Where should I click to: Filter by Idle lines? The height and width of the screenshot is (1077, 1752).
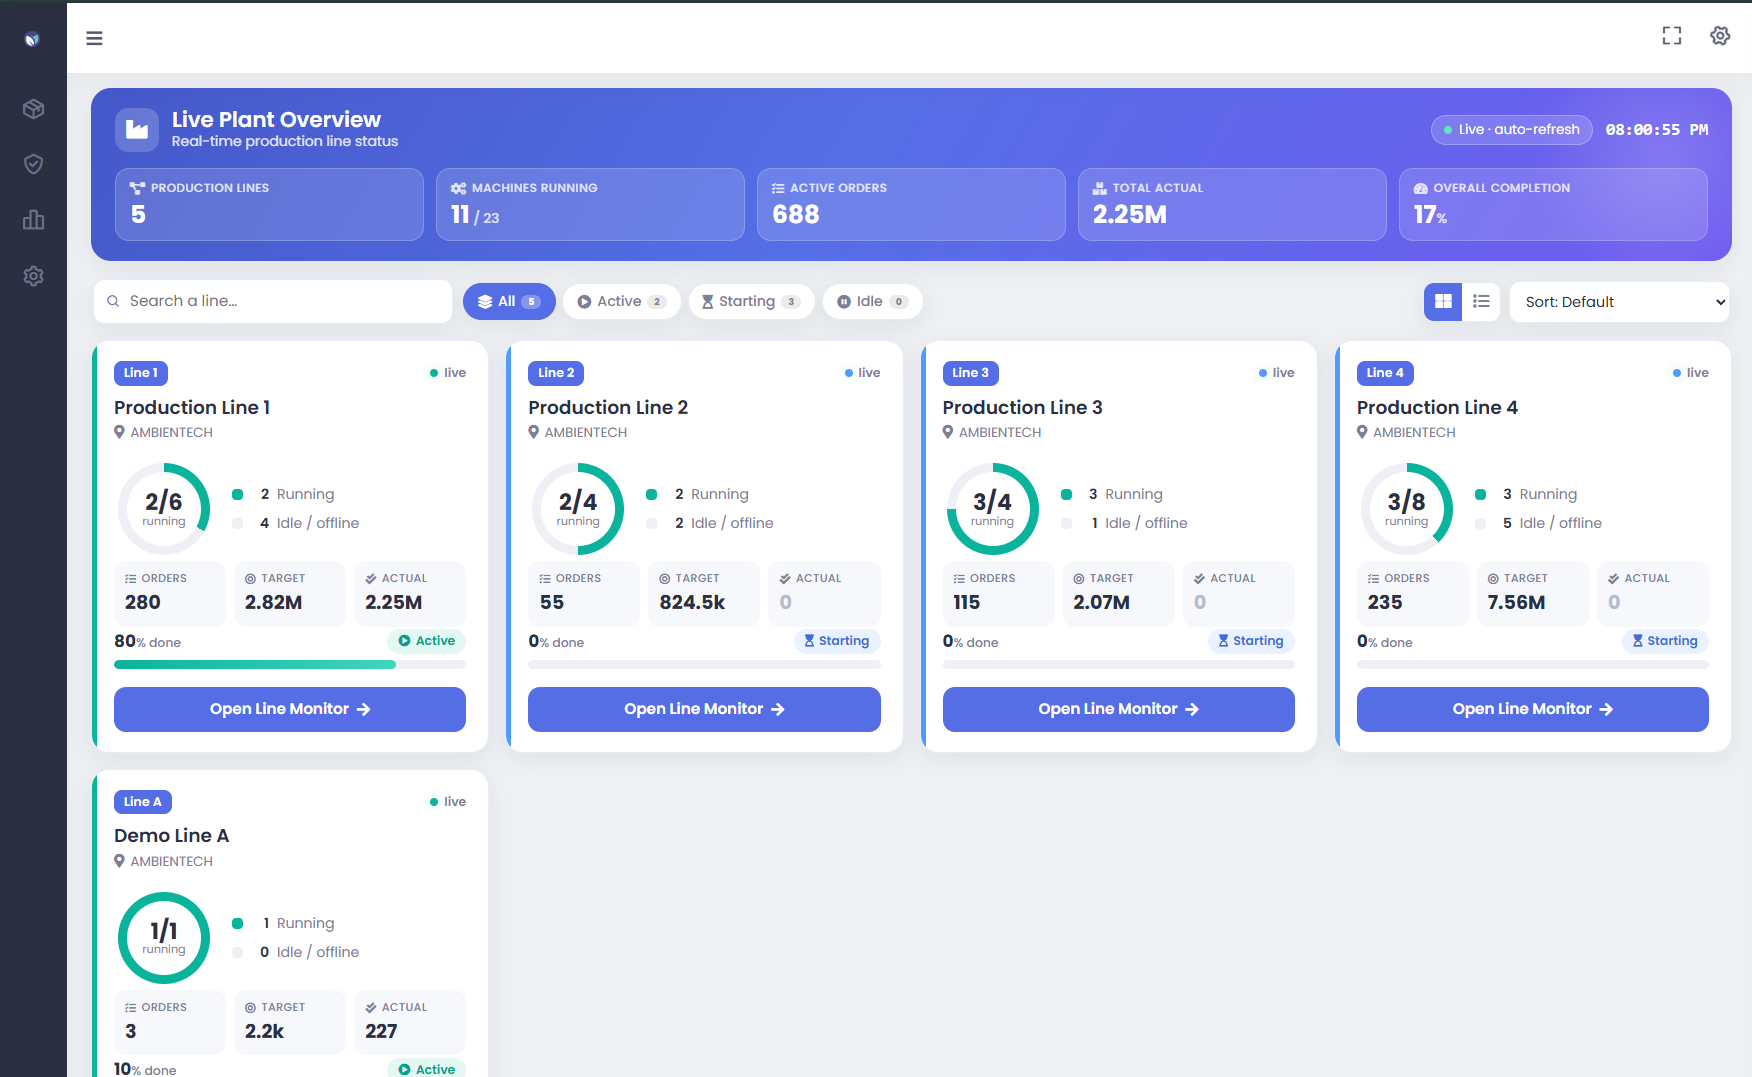[872, 301]
